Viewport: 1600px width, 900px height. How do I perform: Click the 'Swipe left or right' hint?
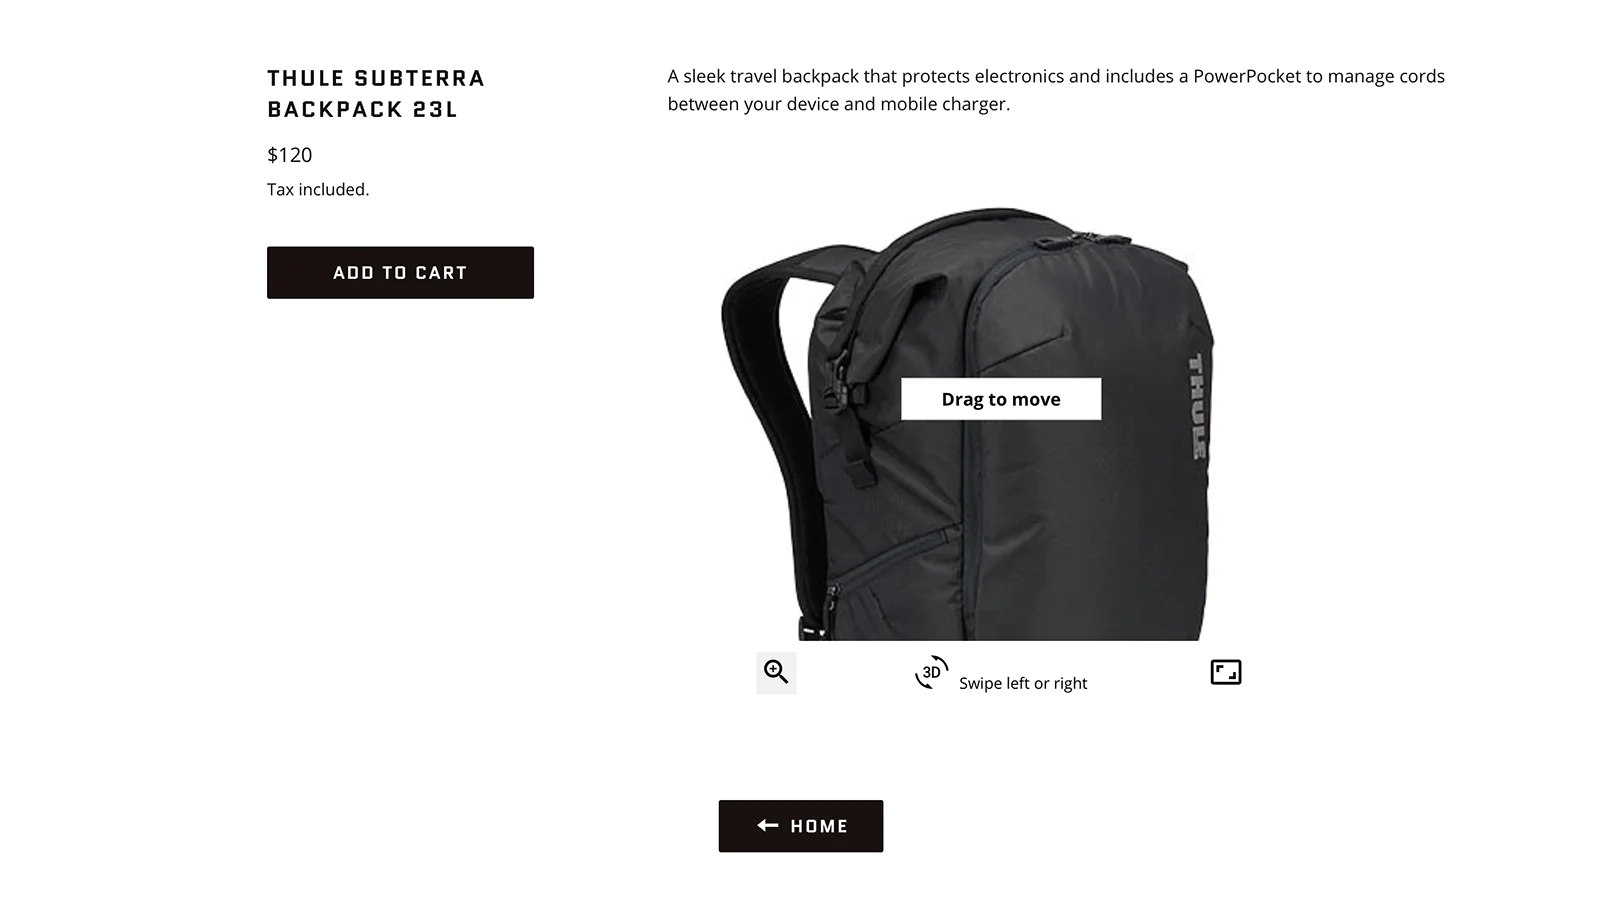pyautogui.click(x=1023, y=683)
